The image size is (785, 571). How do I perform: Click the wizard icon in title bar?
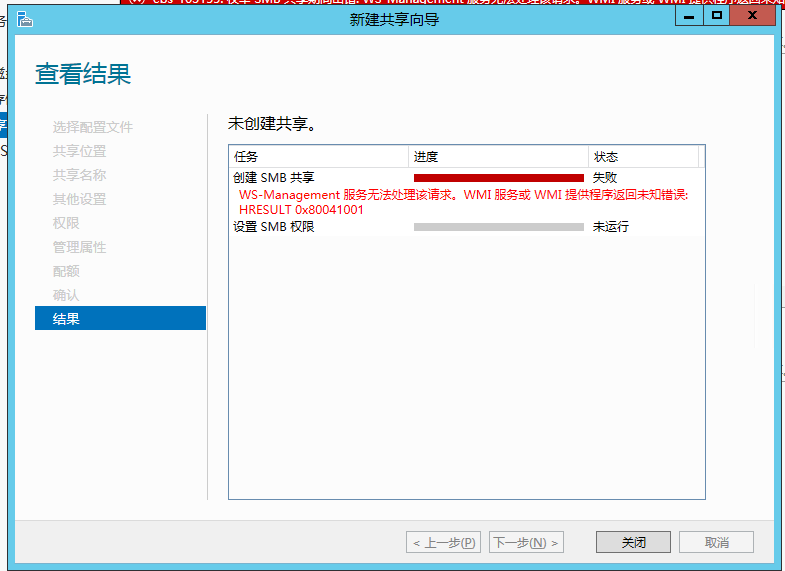point(25,20)
